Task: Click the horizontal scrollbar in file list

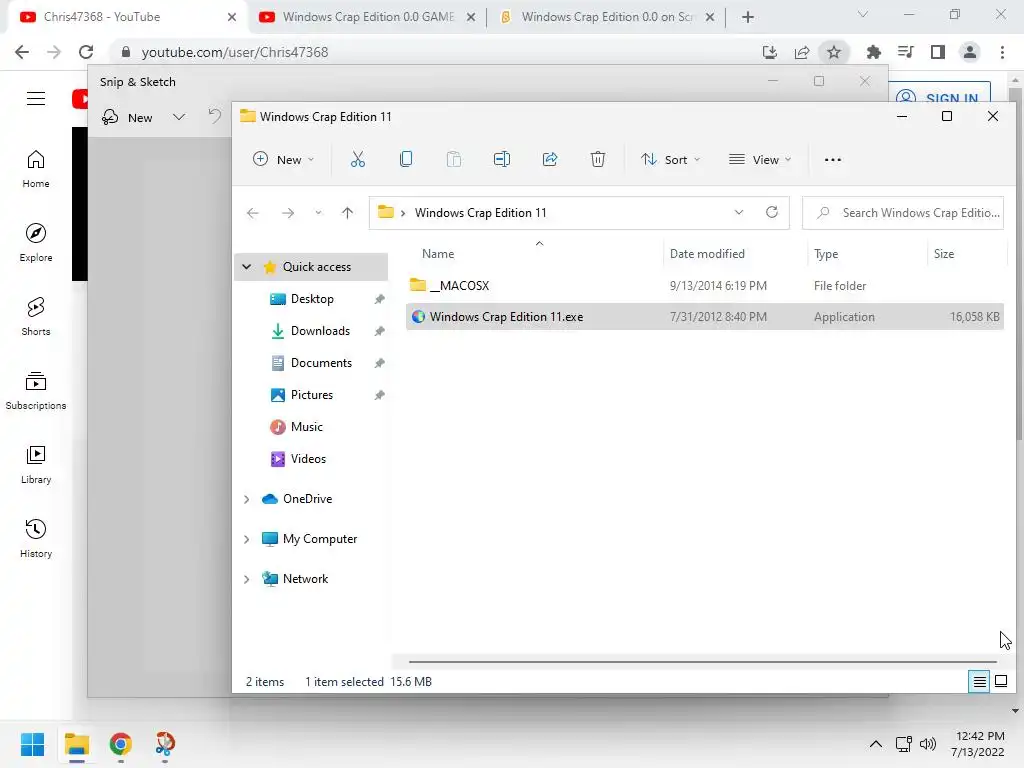Action: (702, 662)
